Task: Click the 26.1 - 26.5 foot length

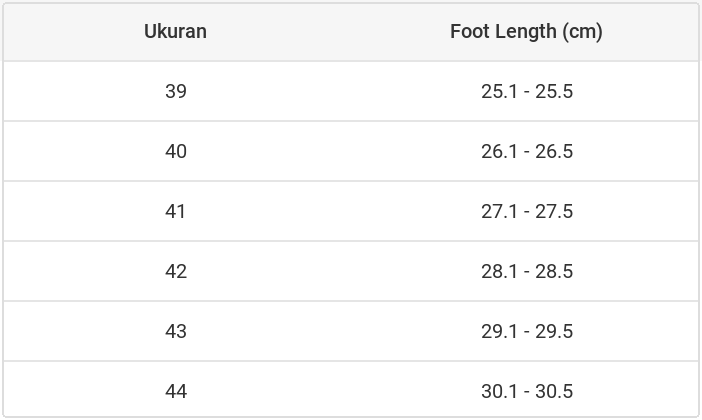Action: (x=526, y=151)
